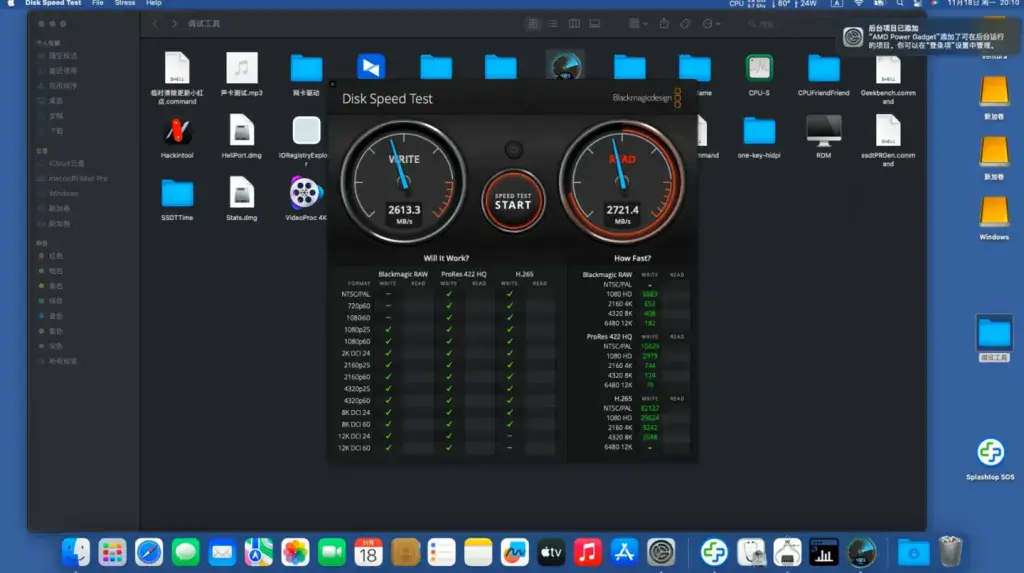Click the AMD Power Gadget notification

(927, 37)
